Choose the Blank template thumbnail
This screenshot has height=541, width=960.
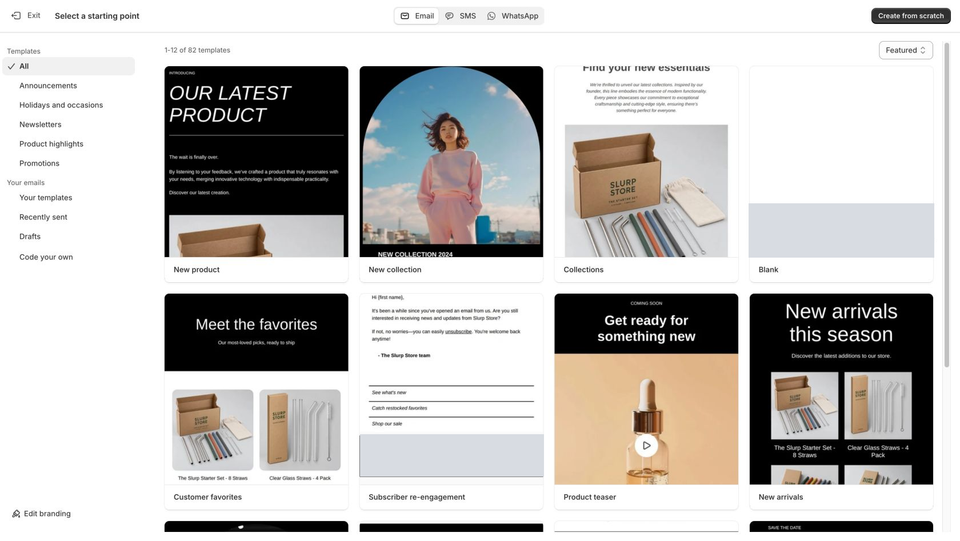(841, 162)
